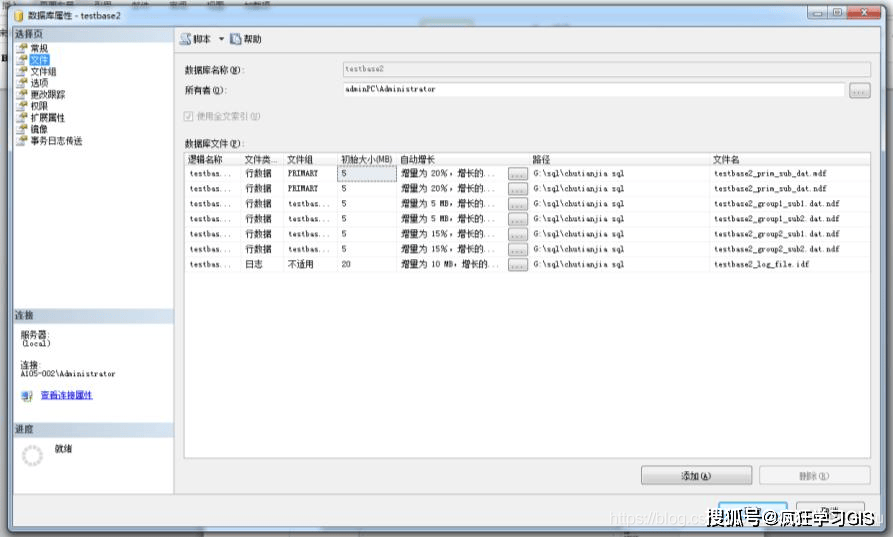Viewport: 893px width, 537px height.
Task: Click the 帮助 help toolbar button
Action: pyautogui.click(x=245, y=39)
